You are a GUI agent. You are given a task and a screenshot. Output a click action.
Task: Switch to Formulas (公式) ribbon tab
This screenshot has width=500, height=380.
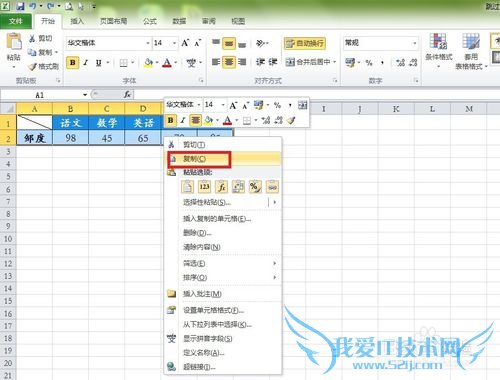tap(150, 21)
